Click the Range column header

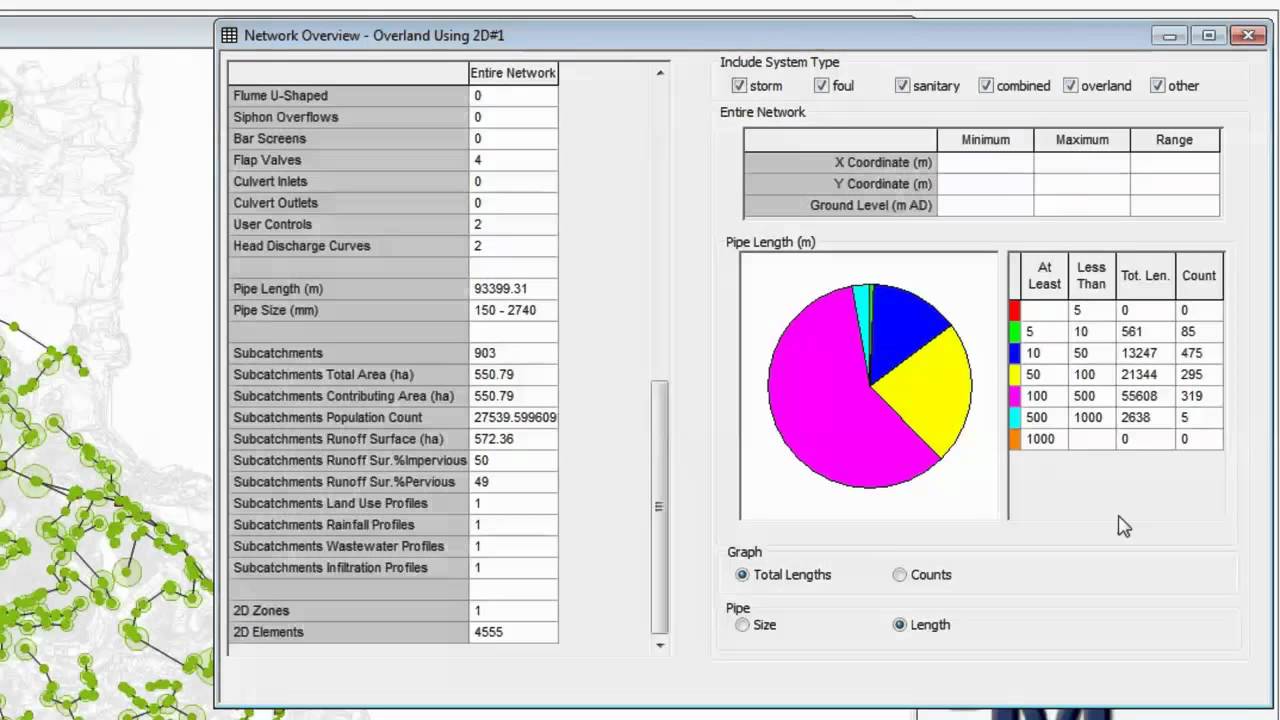[x=1174, y=140]
